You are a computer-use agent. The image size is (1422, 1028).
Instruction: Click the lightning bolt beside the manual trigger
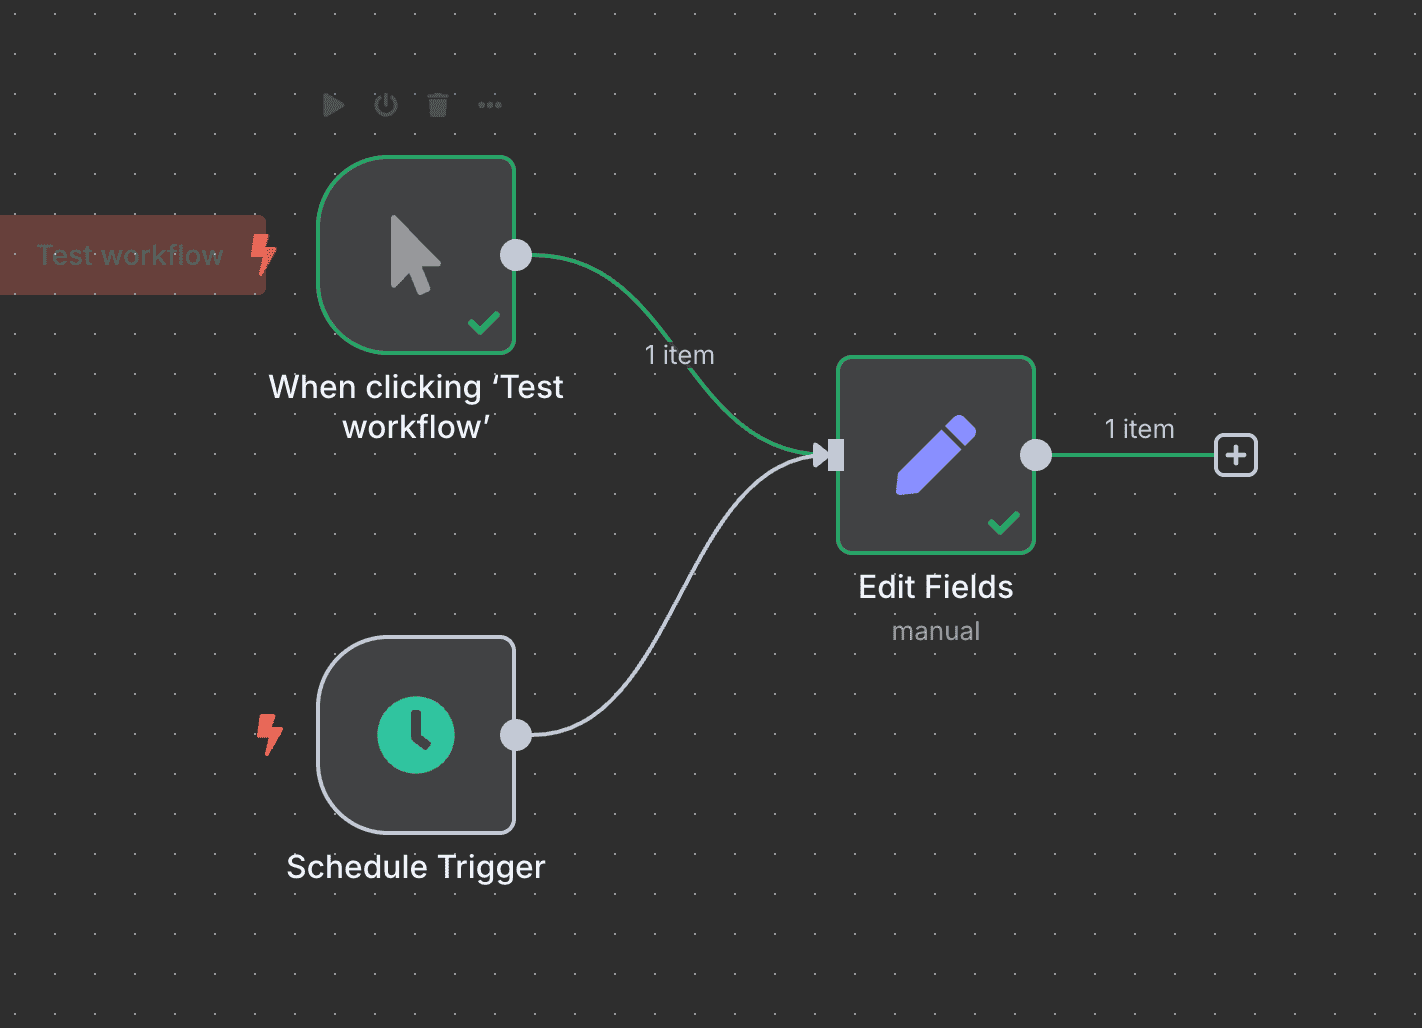point(263,254)
